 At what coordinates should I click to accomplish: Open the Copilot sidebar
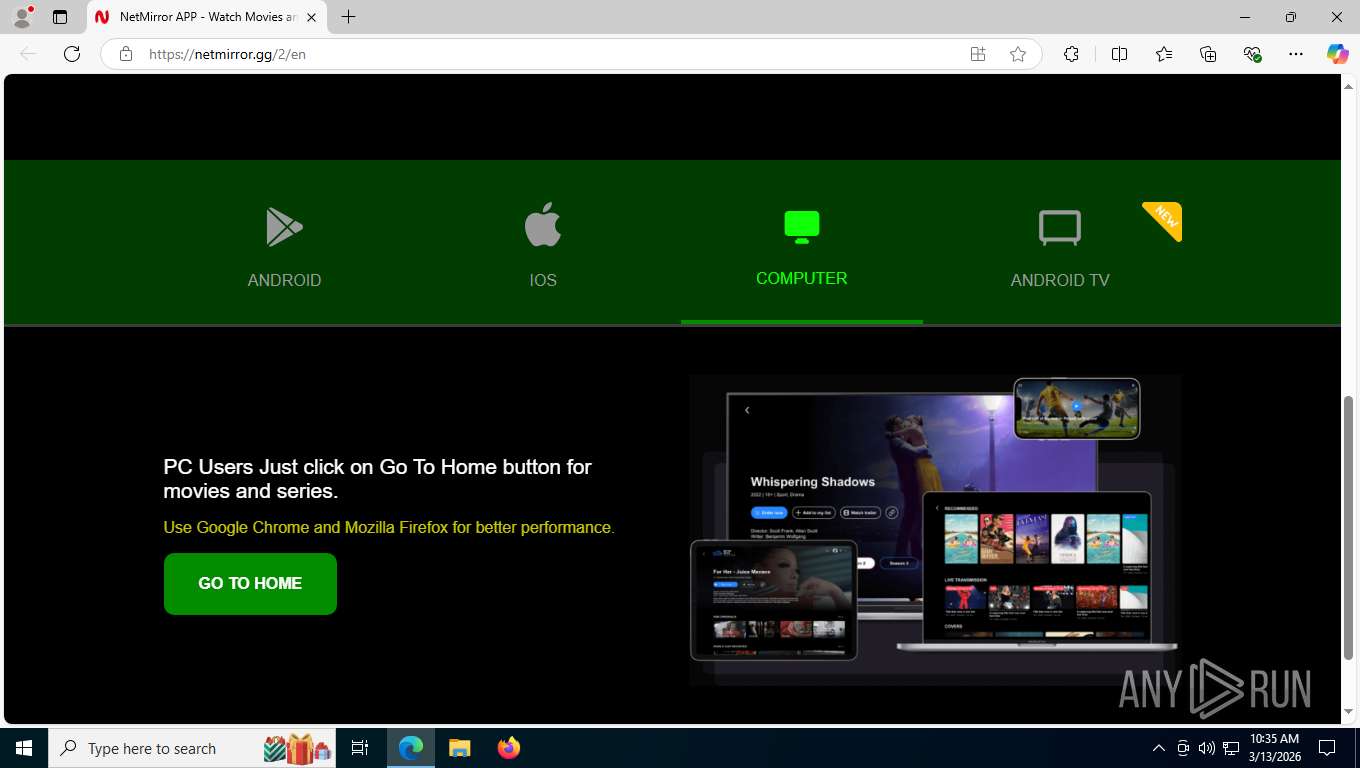[1338, 54]
